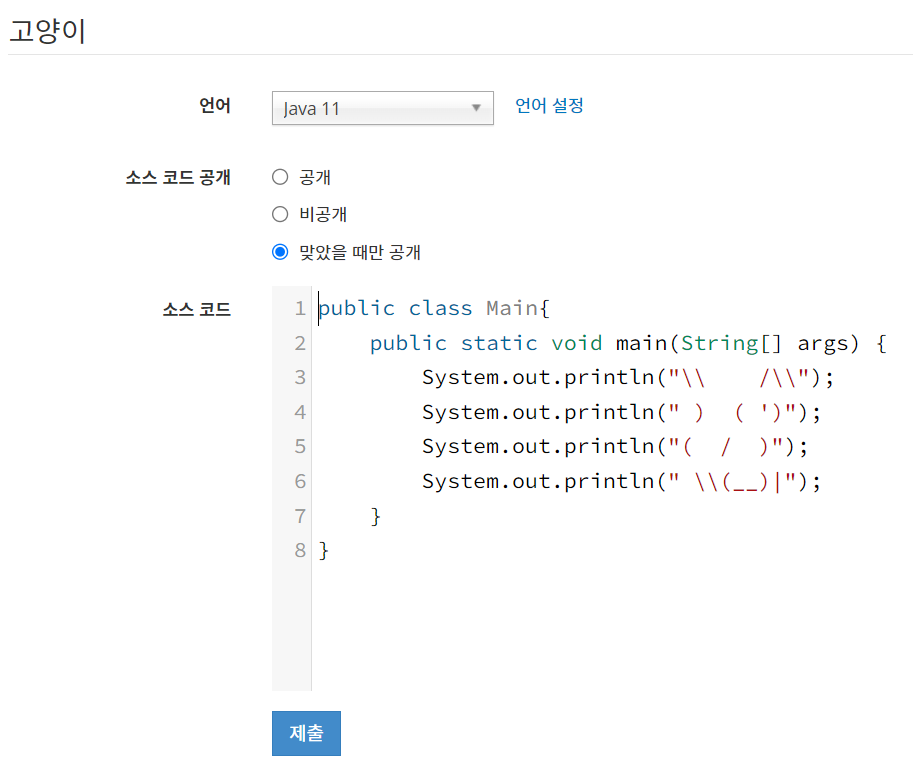Click code line 5 println statement
Viewport: 913px width, 780px height.
coord(615,446)
